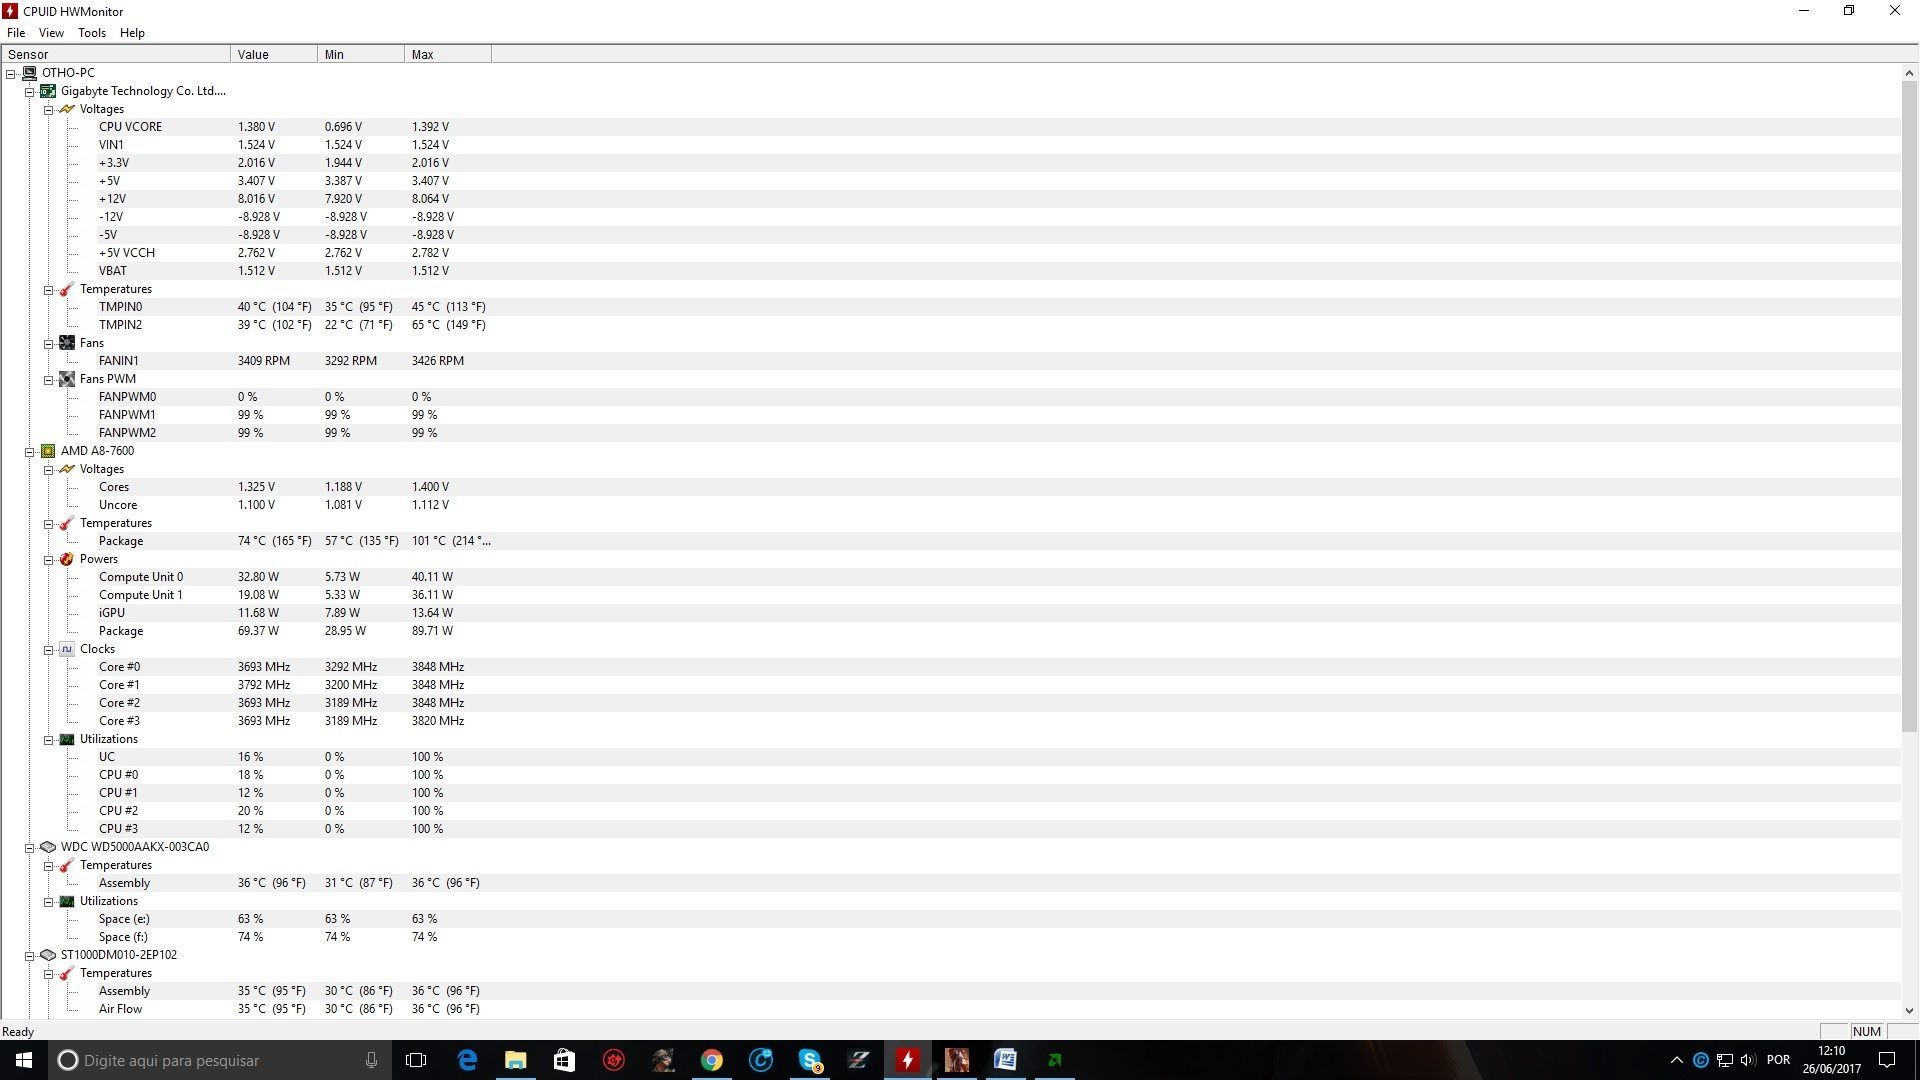1920x1080 pixels.
Task: Open Task View in the taskbar
Action: [416, 1060]
